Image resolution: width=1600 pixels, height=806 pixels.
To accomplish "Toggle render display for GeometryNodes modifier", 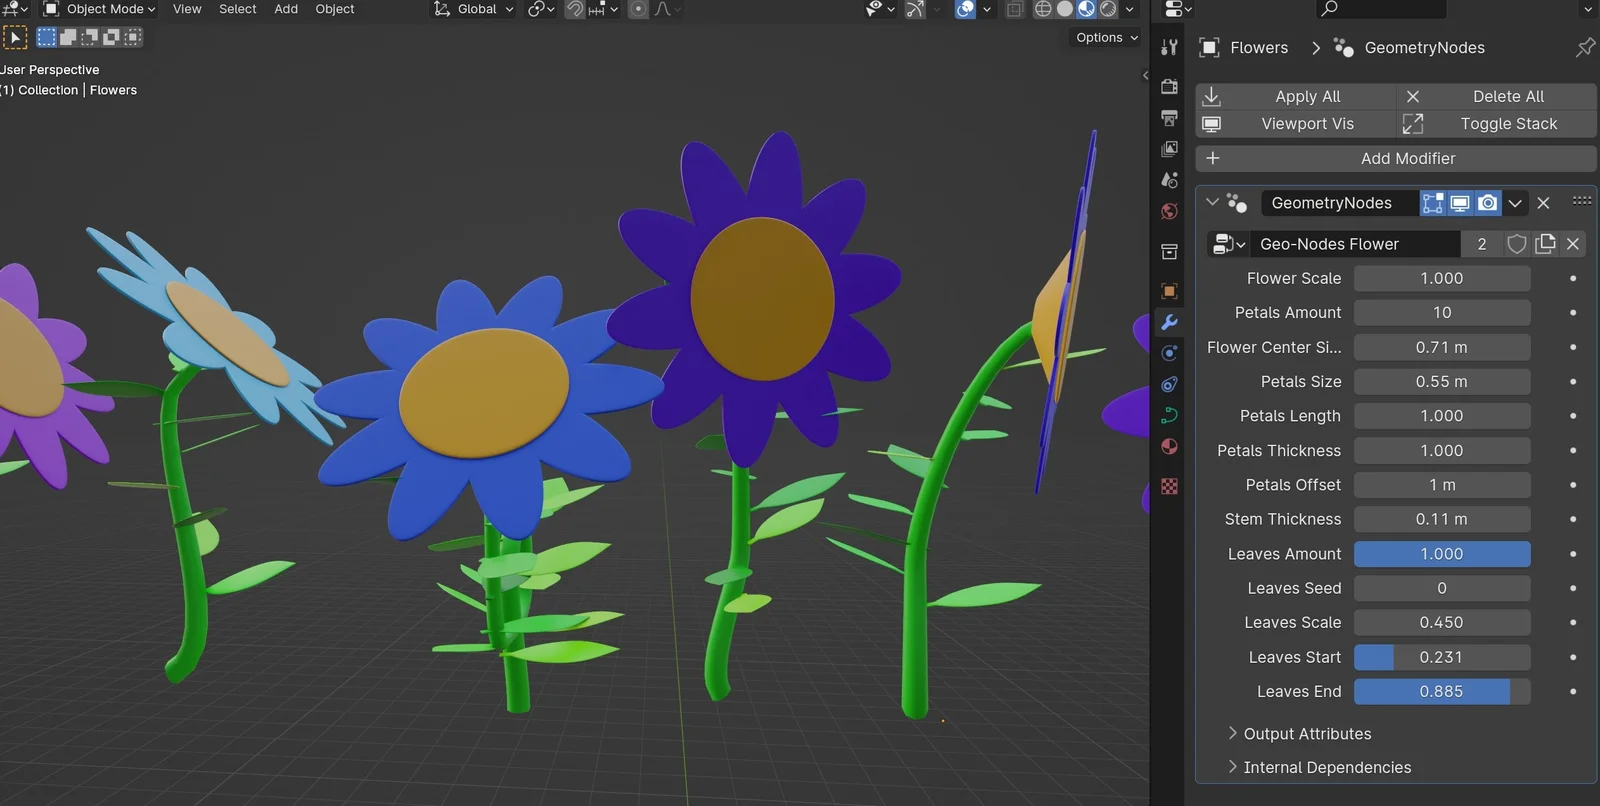I will [1488, 203].
